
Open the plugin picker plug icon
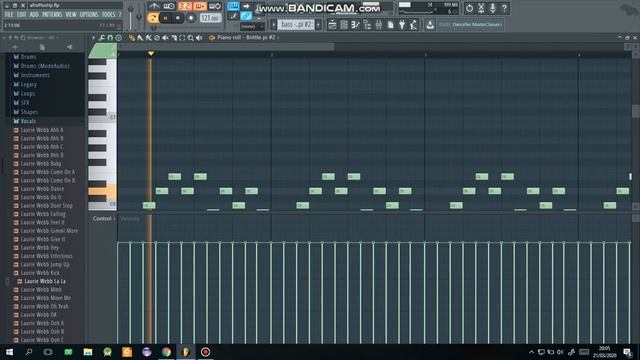(402, 25)
